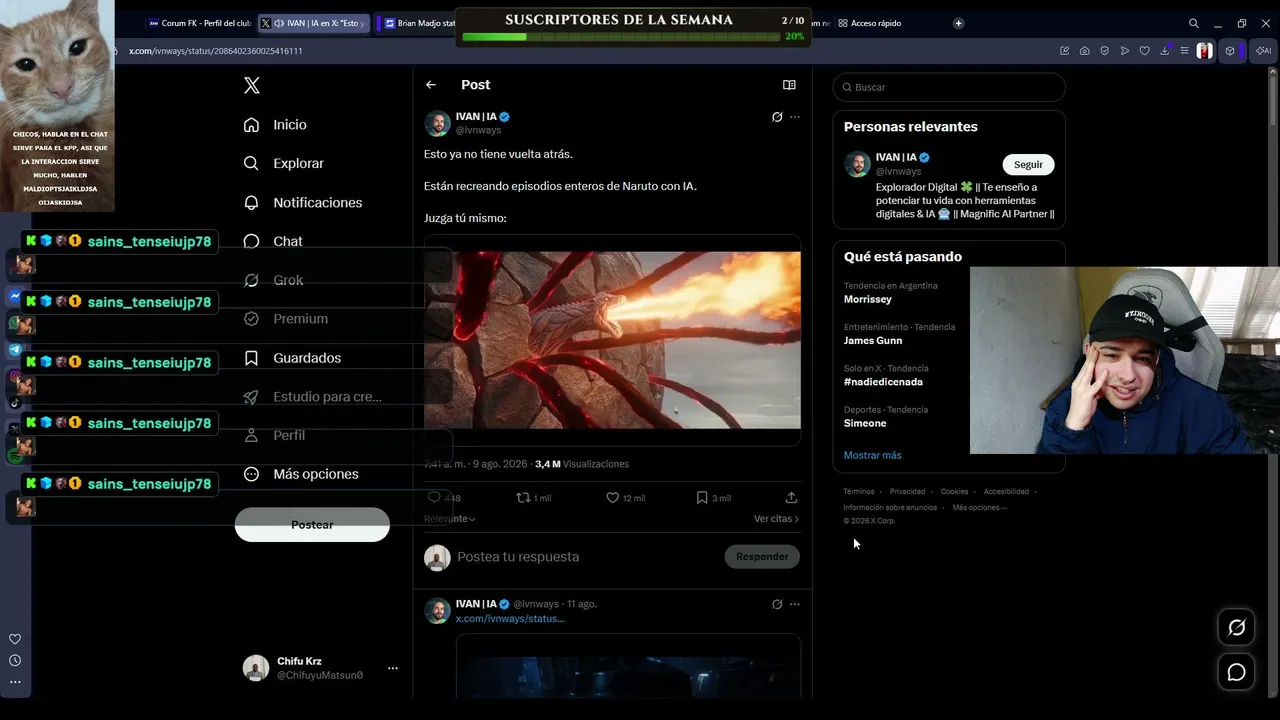Switch to the Brian Madjo tab
This screenshot has height=720, width=1280.
point(419,23)
